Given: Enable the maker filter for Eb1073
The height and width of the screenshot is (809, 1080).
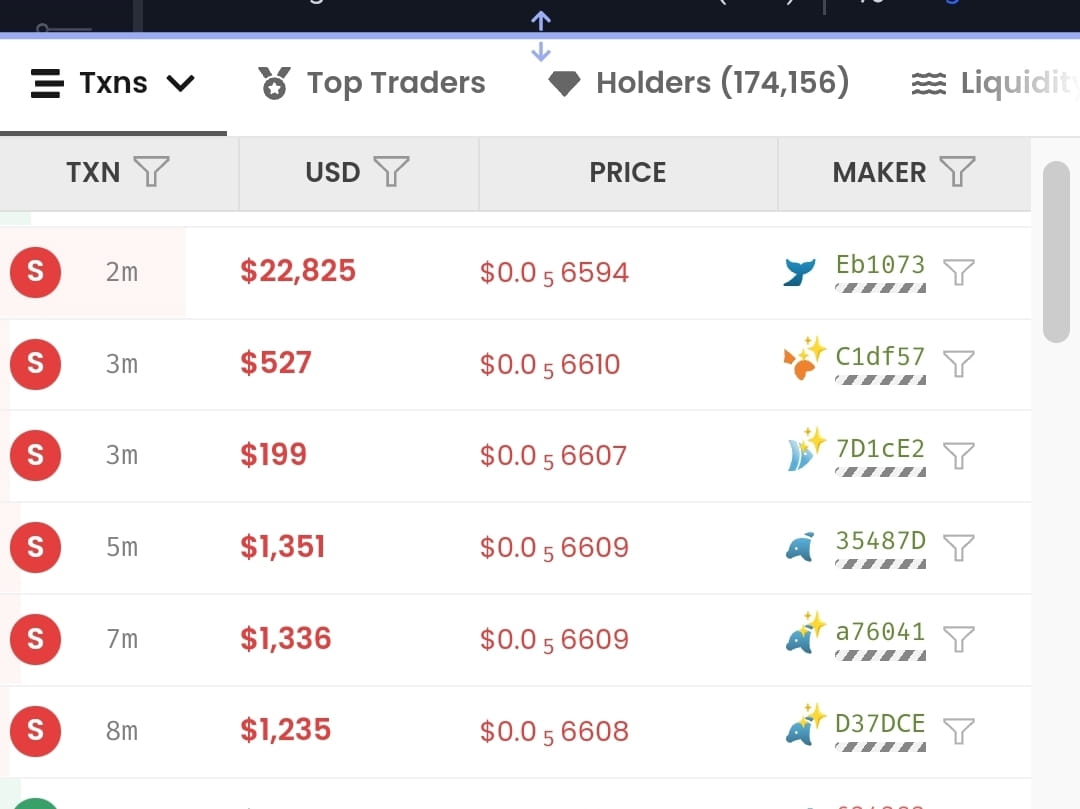Looking at the screenshot, I should tap(959, 271).
